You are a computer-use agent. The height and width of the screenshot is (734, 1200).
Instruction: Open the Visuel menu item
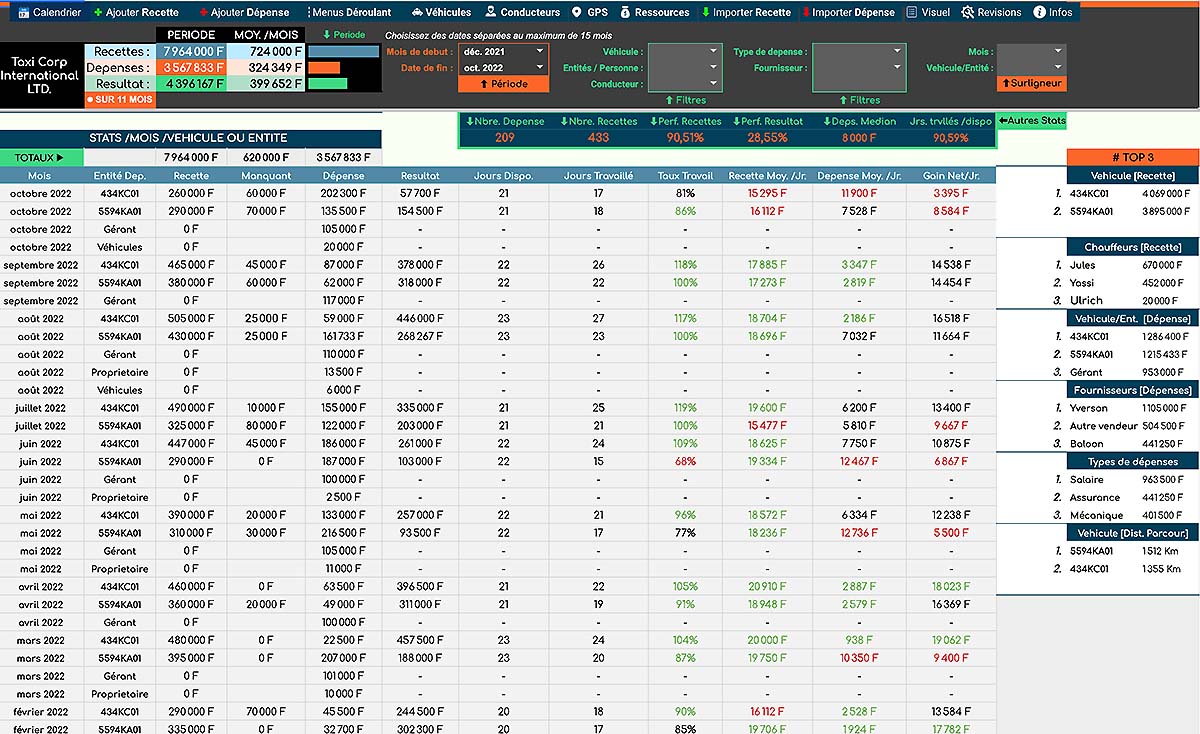pyautogui.click(x=928, y=12)
